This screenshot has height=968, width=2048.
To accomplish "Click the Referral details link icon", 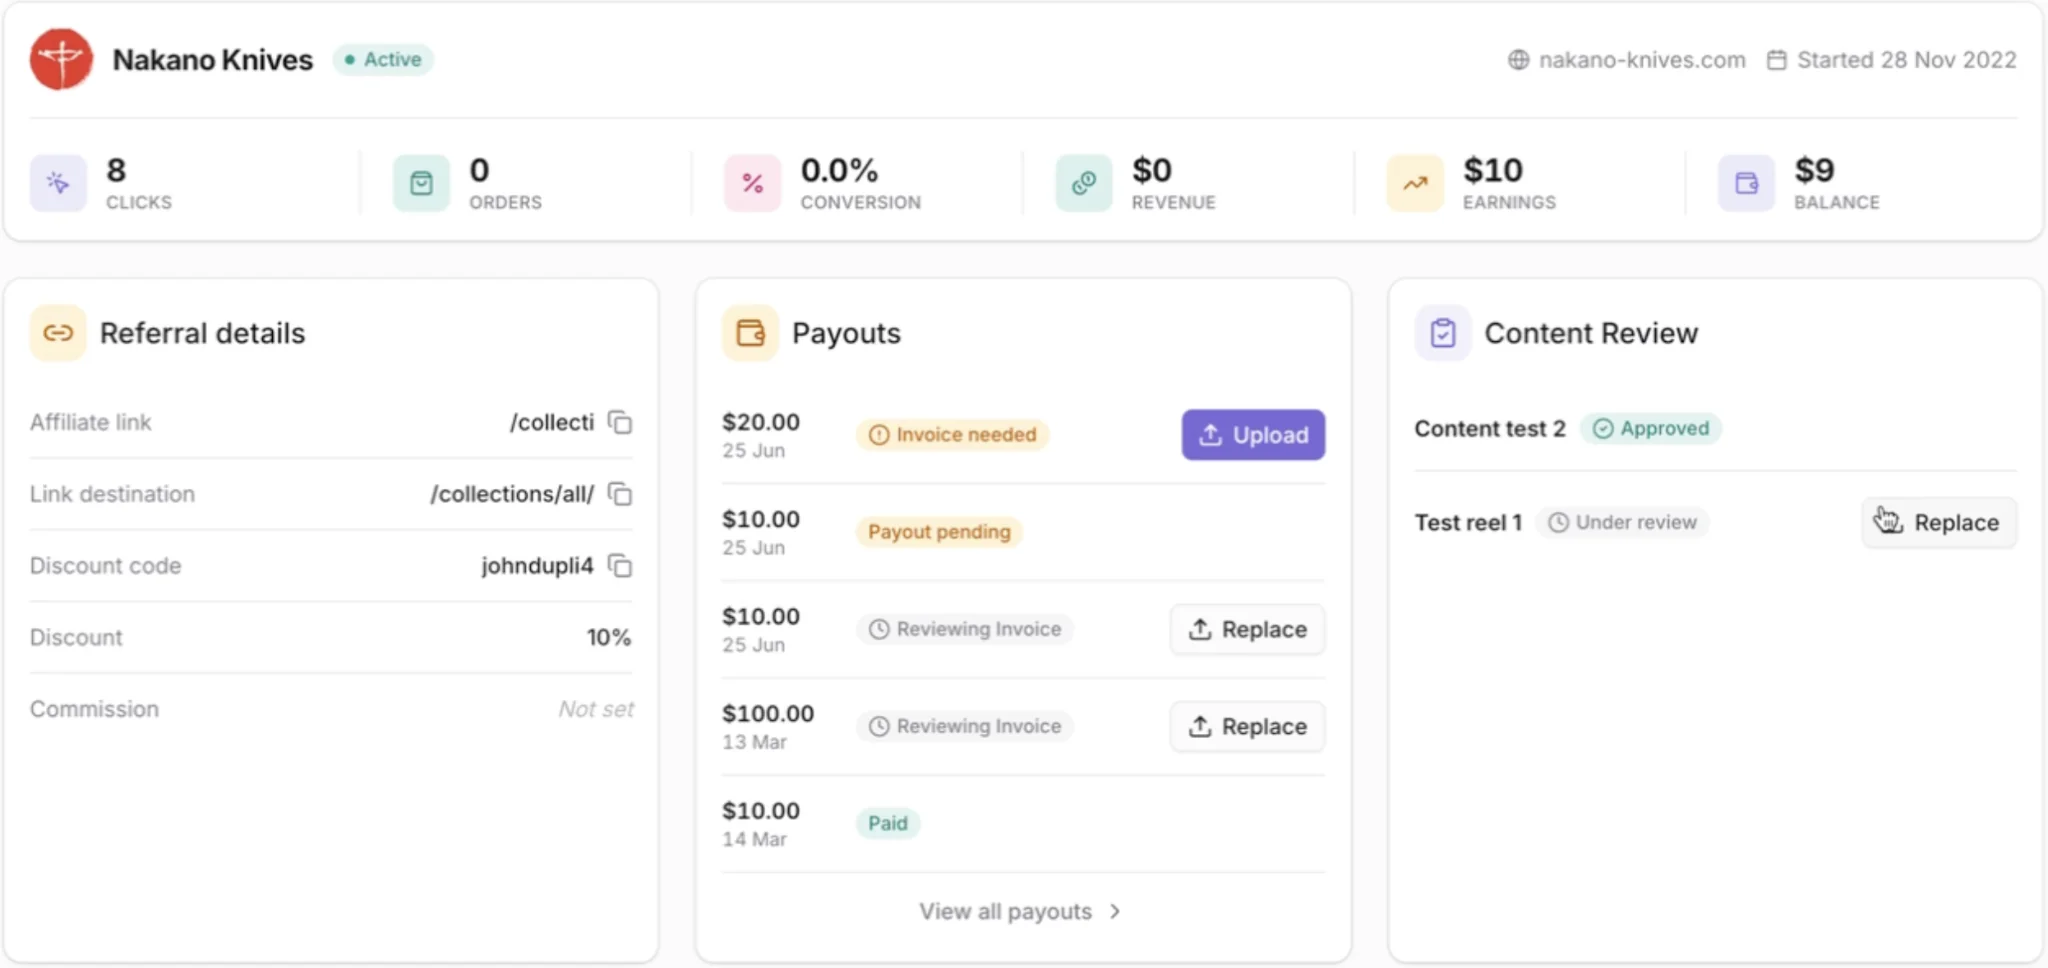I will pos(58,333).
